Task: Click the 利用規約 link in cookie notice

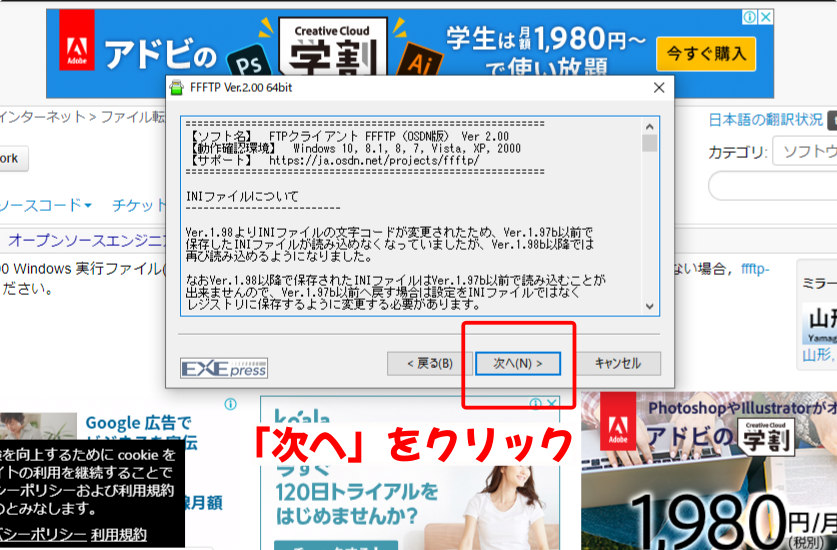Action: (x=119, y=535)
